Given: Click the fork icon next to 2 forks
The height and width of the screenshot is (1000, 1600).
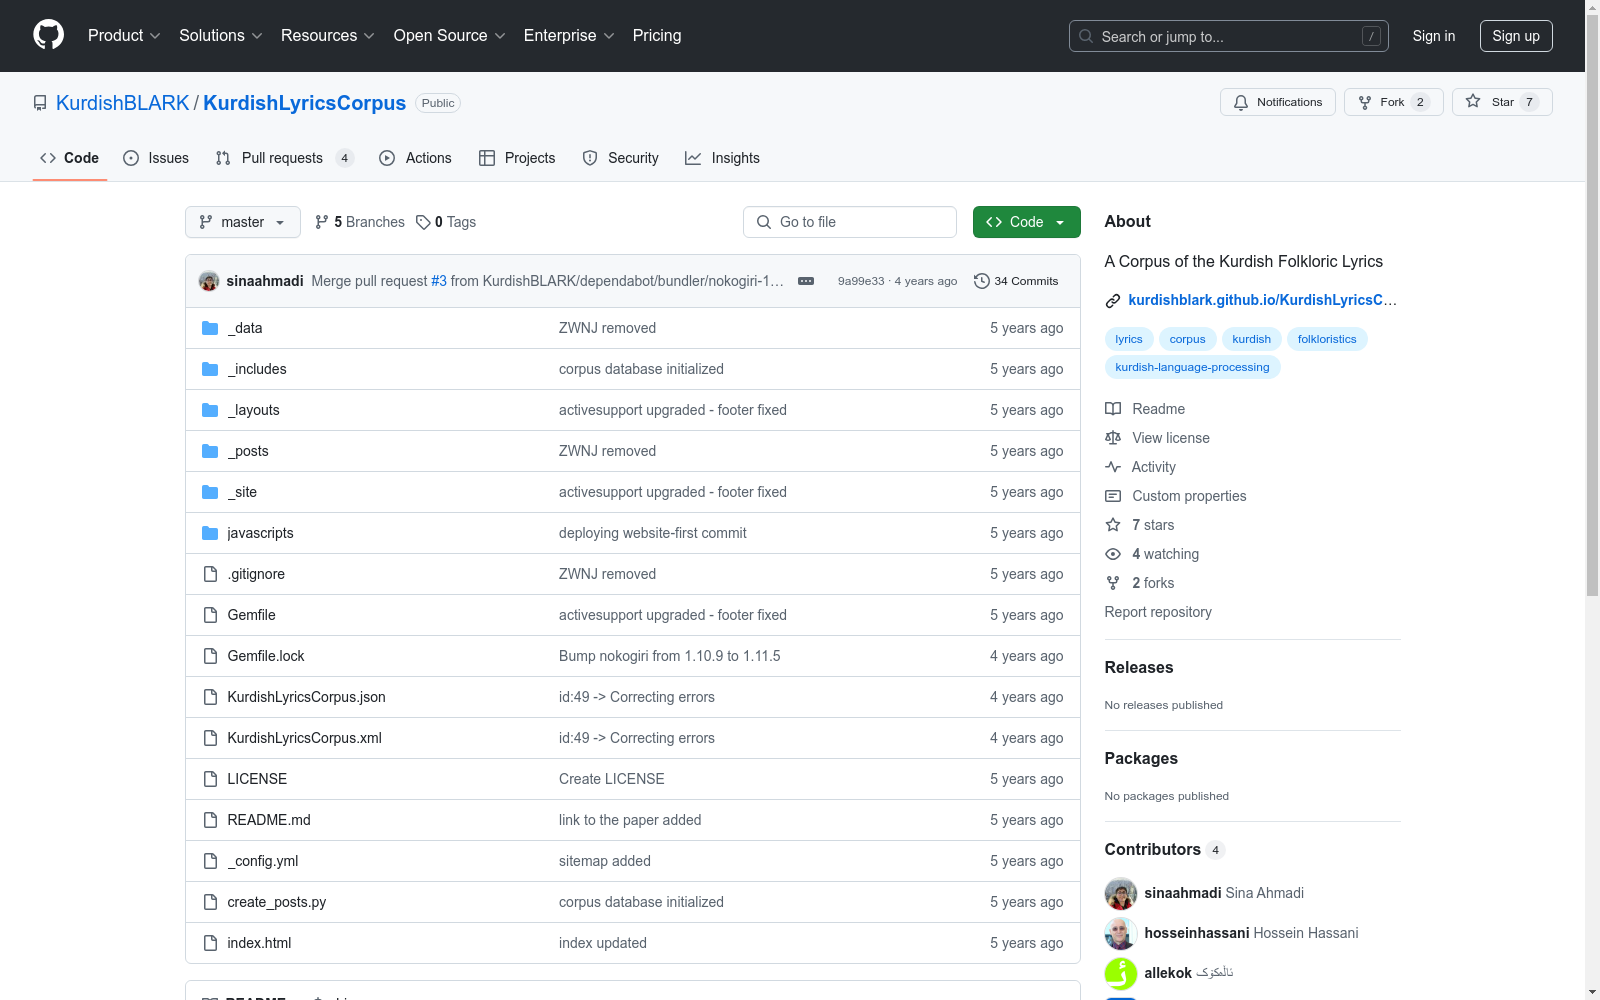Looking at the screenshot, I should click(x=1113, y=583).
